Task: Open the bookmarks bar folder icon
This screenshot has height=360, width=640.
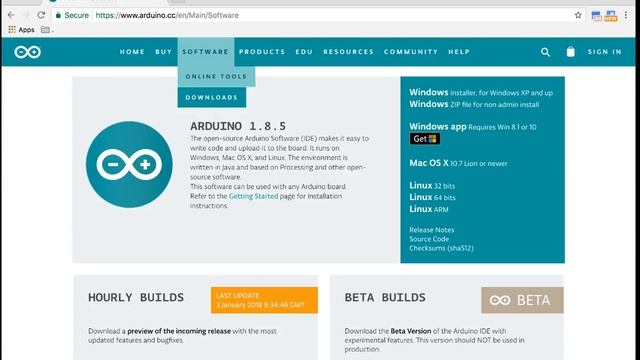Action: click(45, 29)
